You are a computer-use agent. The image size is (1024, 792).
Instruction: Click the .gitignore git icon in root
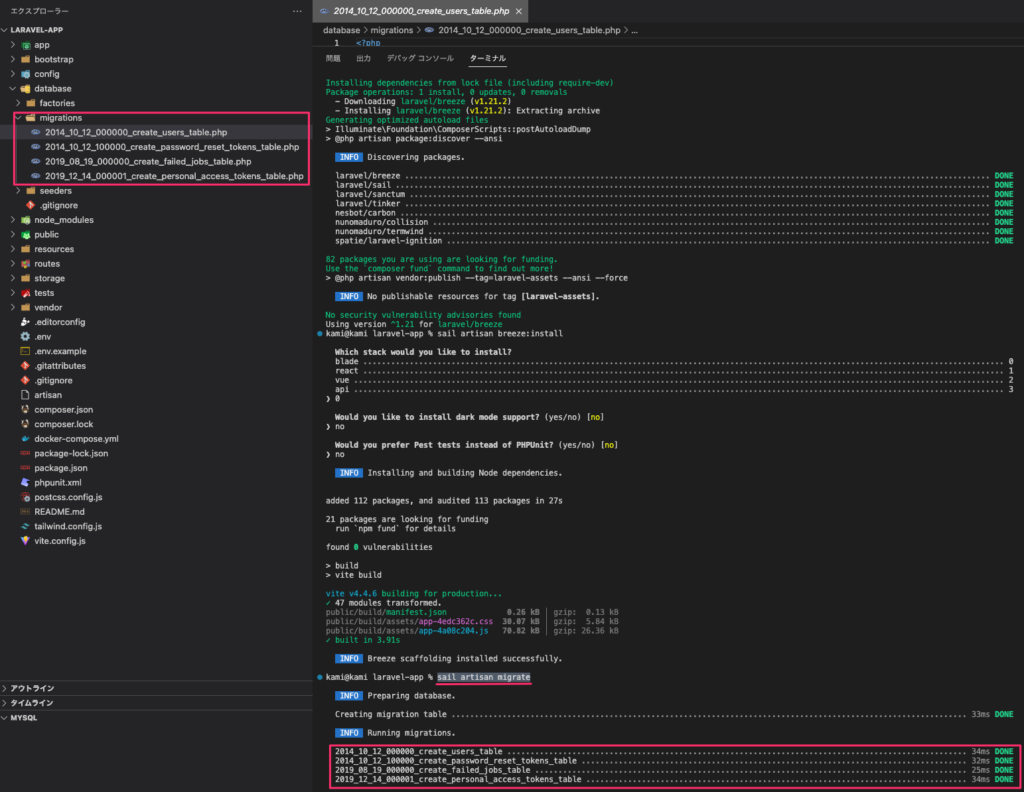[x=25, y=380]
